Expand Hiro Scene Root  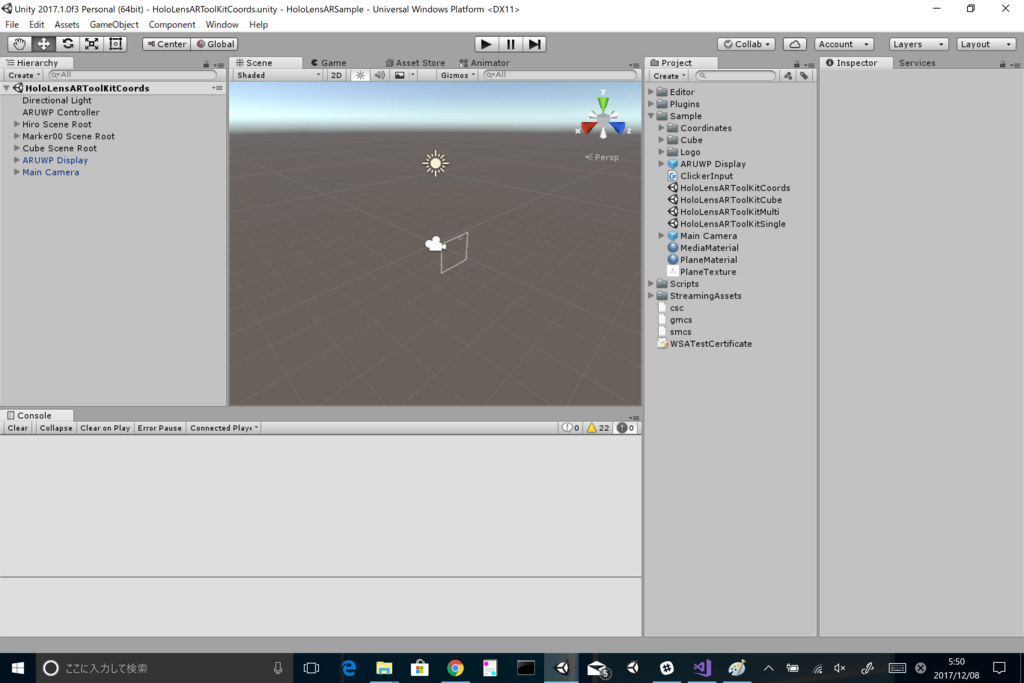coord(17,124)
